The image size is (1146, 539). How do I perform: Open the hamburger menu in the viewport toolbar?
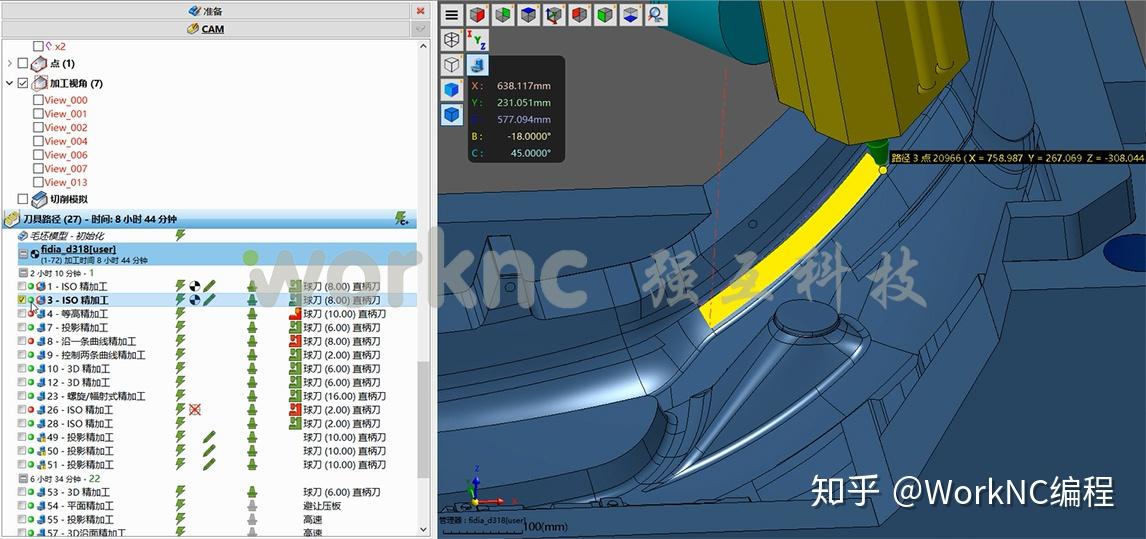pos(452,15)
